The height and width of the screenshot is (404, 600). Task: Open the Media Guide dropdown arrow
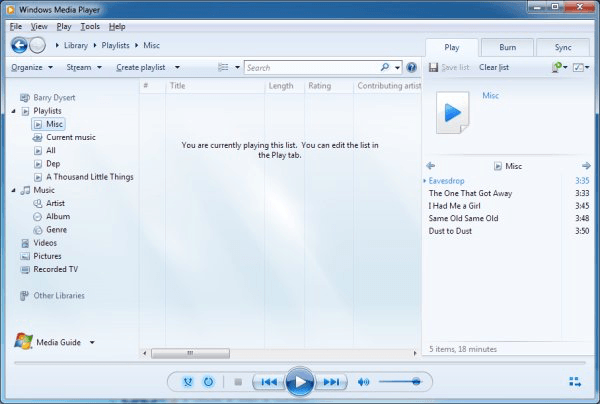[92, 342]
